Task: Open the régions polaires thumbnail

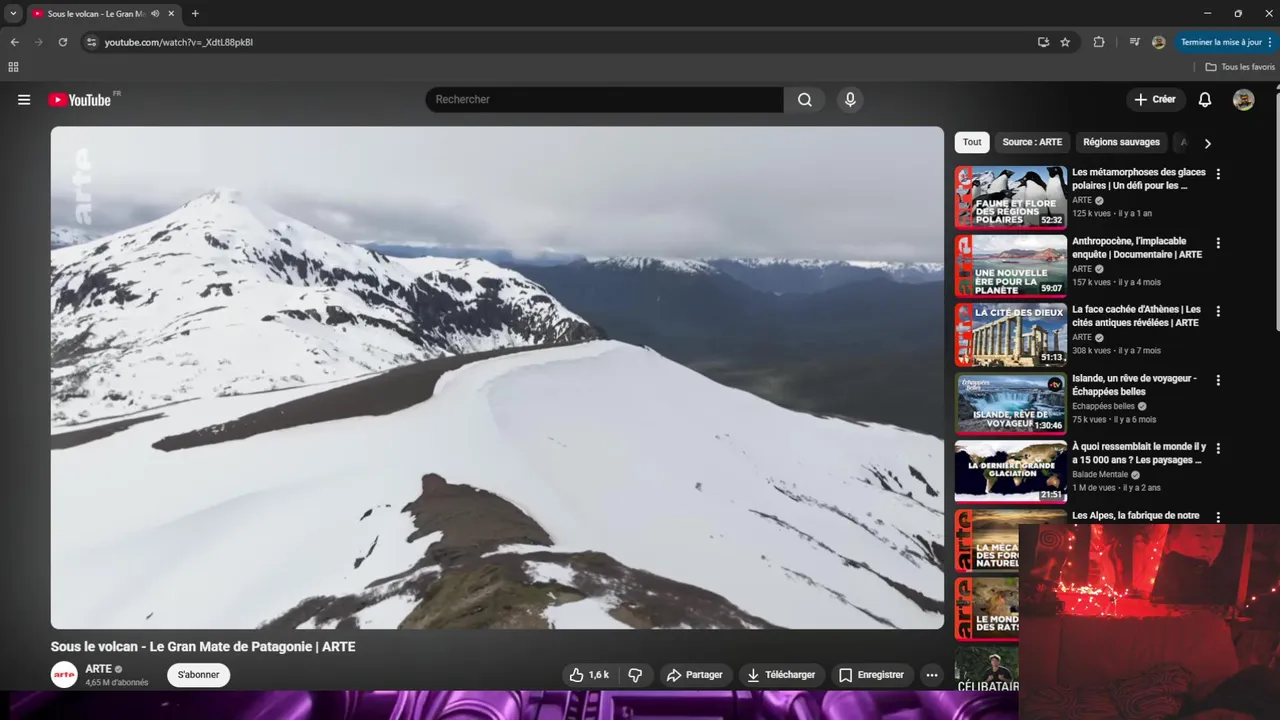Action: click(1011, 197)
